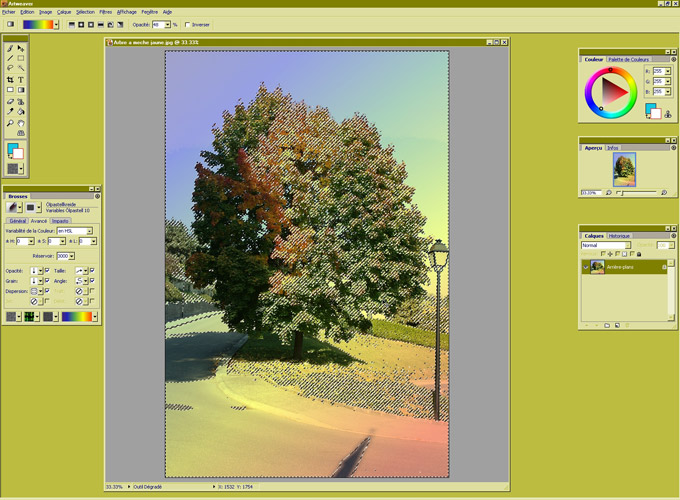This screenshot has width=680, height=500.
Task: Select the Hand pan tool
Action: click(x=21, y=123)
